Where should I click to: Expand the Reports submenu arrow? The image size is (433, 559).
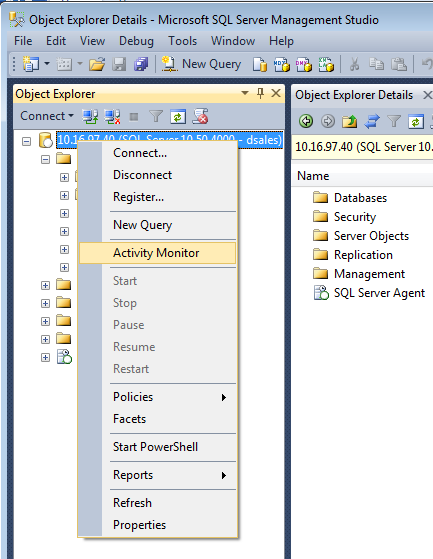pos(223,475)
